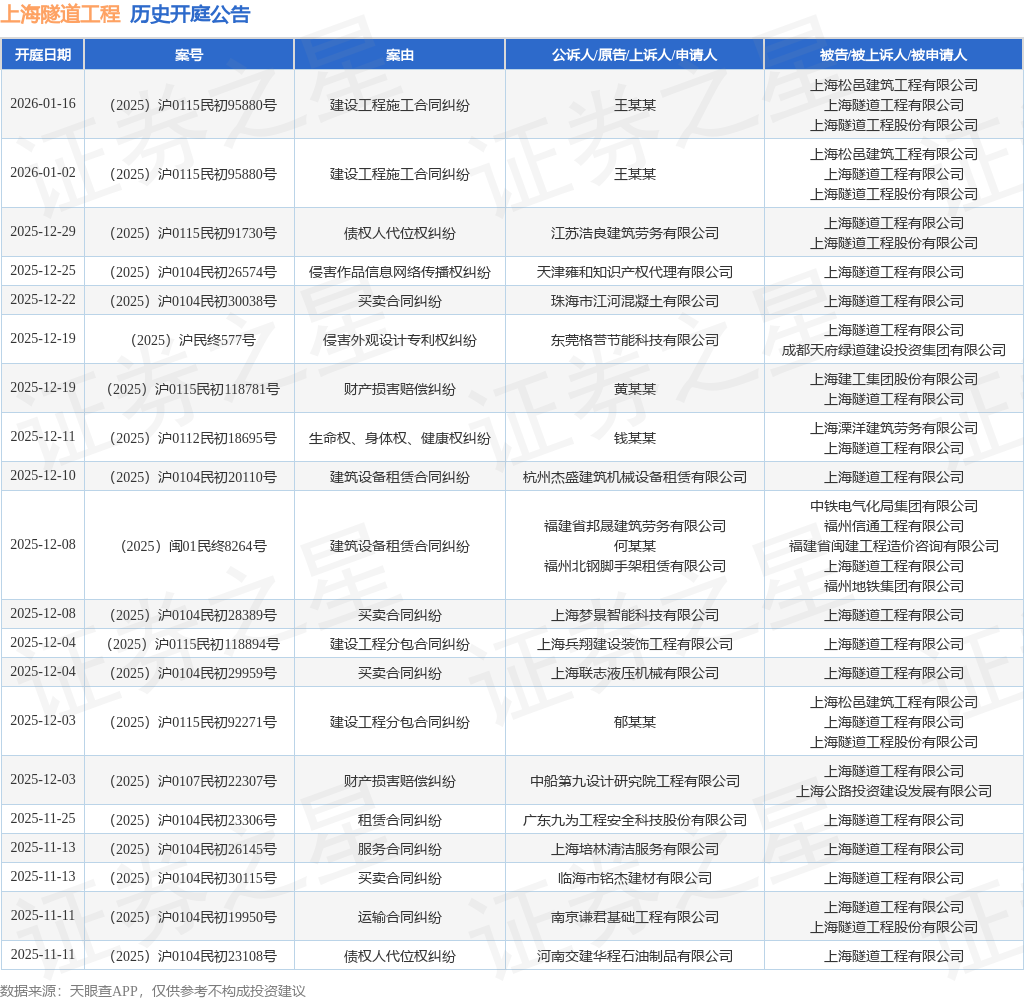This screenshot has width=1024, height=1000.
Task: Select case number 沪0104民初28389号
Action: (x=193, y=615)
